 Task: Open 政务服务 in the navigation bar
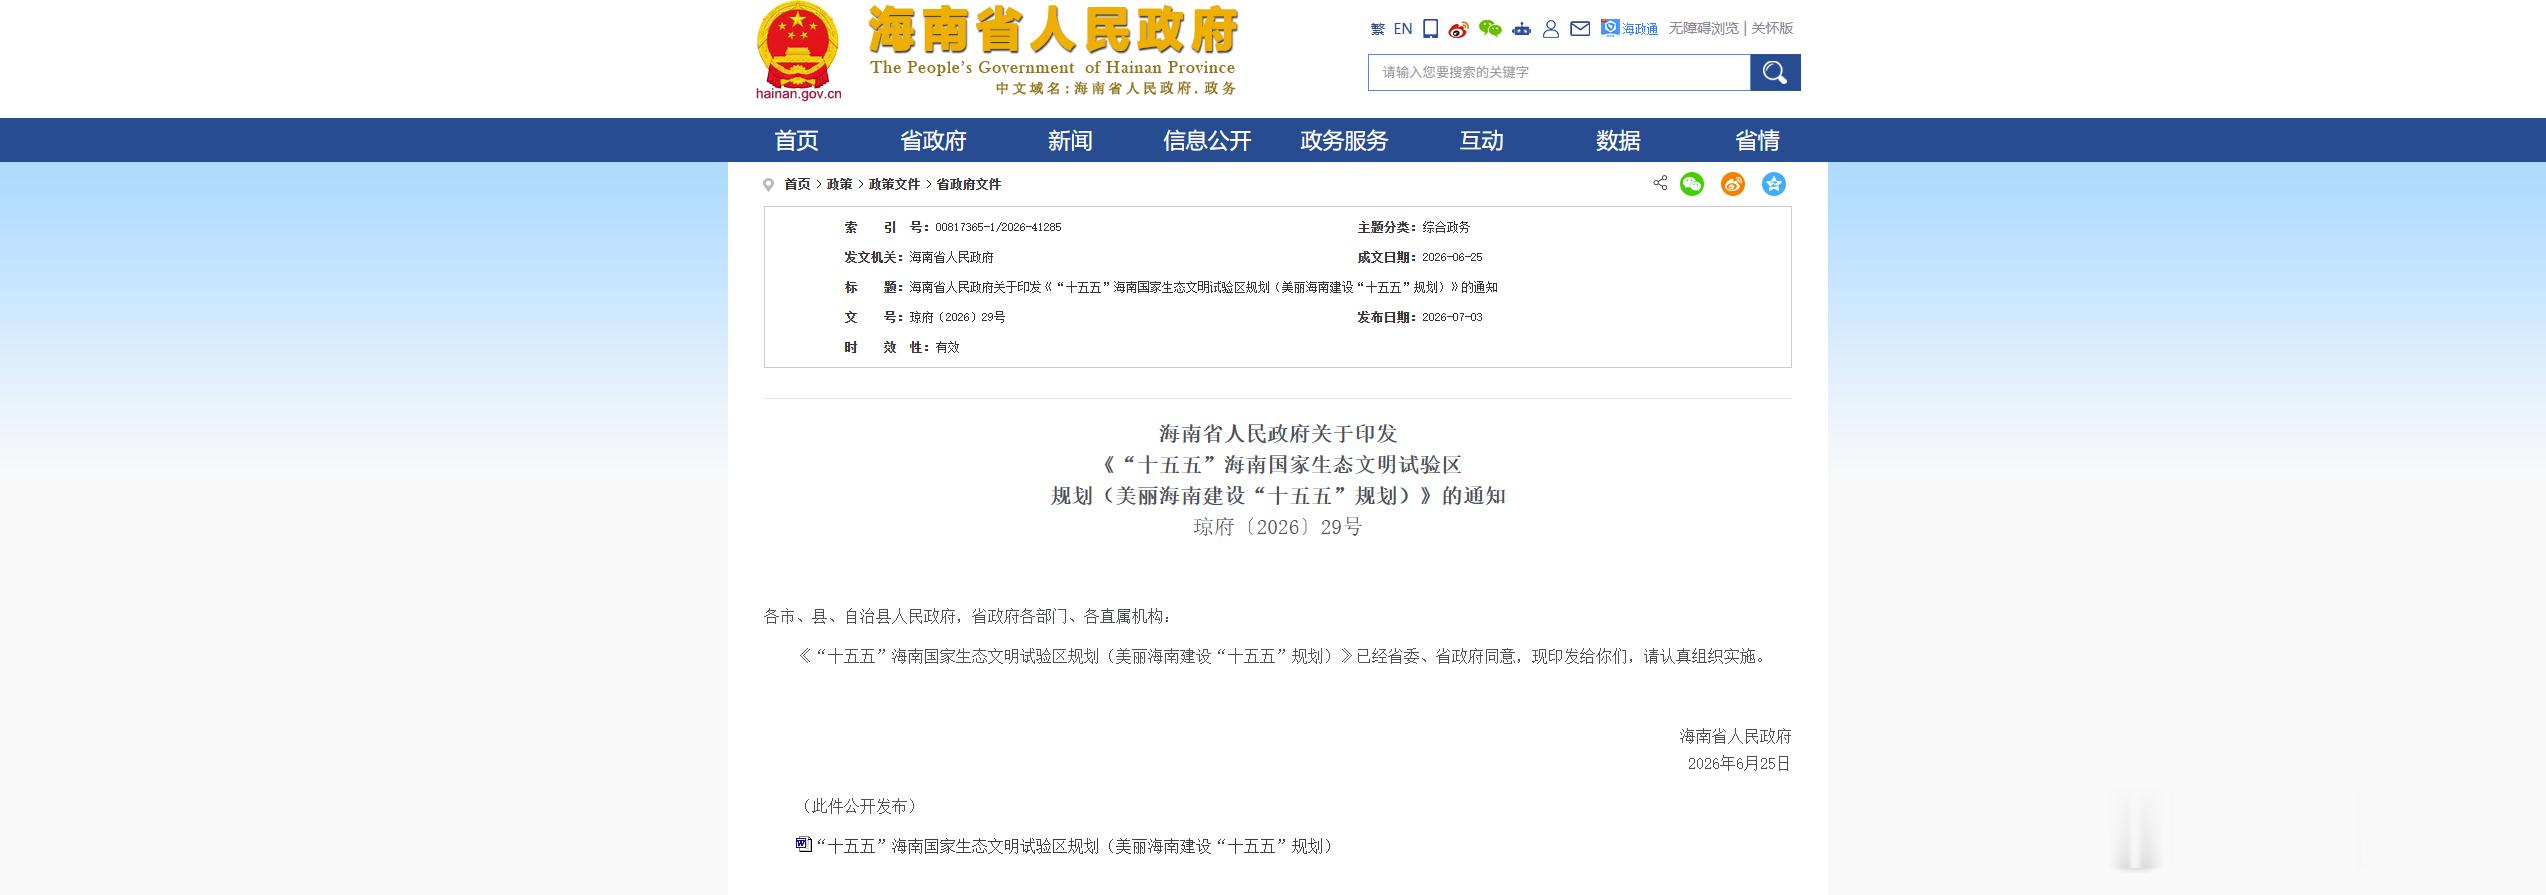[x=1344, y=140]
